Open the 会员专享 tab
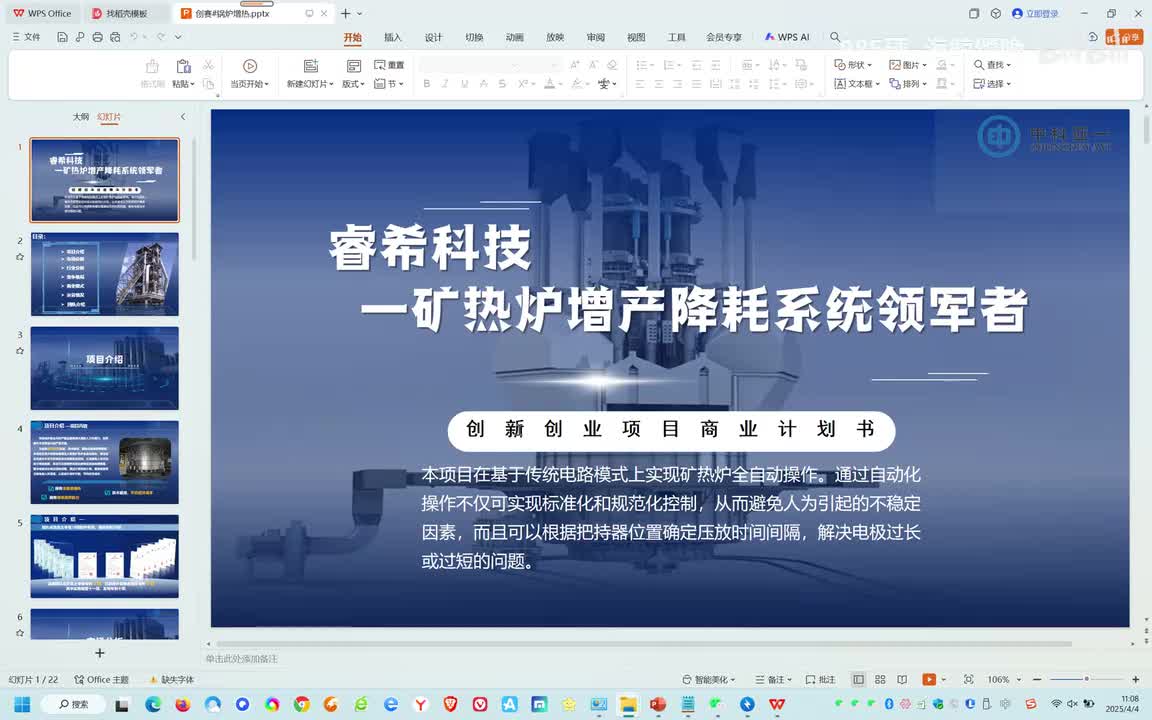Viewport: 1152px width, 720px height. pyautogui.click(x=724, y=37)
